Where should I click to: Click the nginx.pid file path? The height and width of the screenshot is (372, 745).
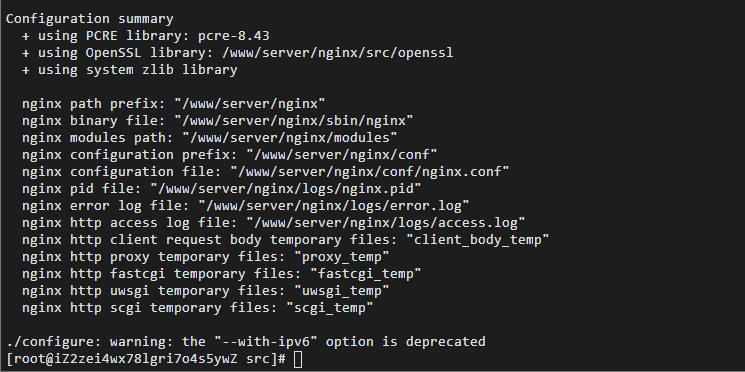286,189
